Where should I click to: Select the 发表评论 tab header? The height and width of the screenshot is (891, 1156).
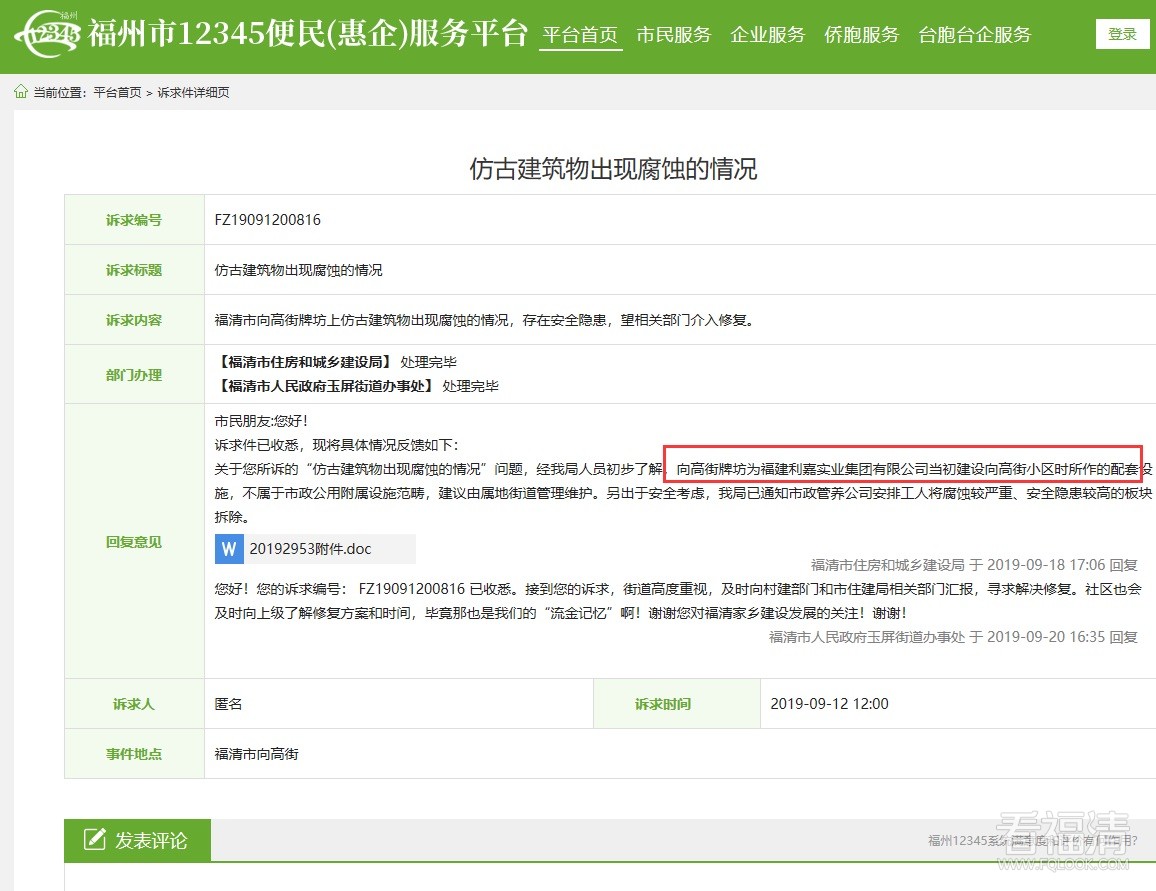click(x=138, y=839)
